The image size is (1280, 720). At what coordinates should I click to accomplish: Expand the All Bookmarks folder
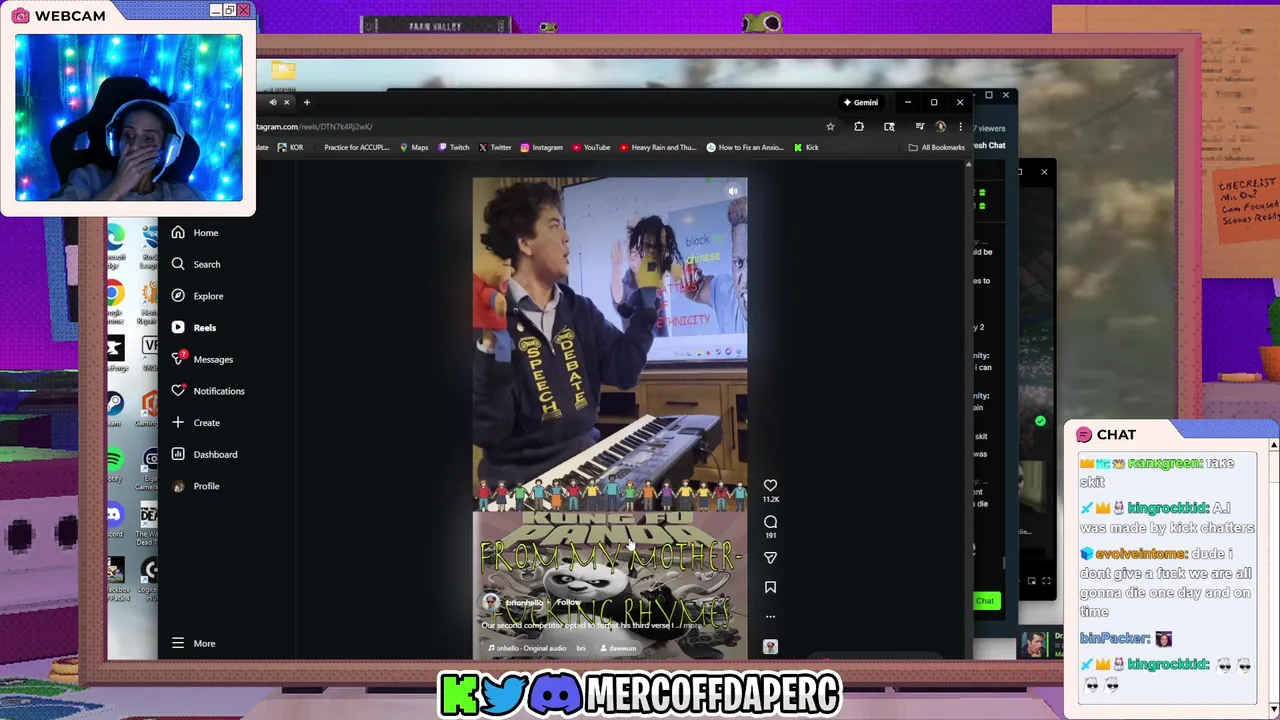pyautogui.click(x=937, y=147)
